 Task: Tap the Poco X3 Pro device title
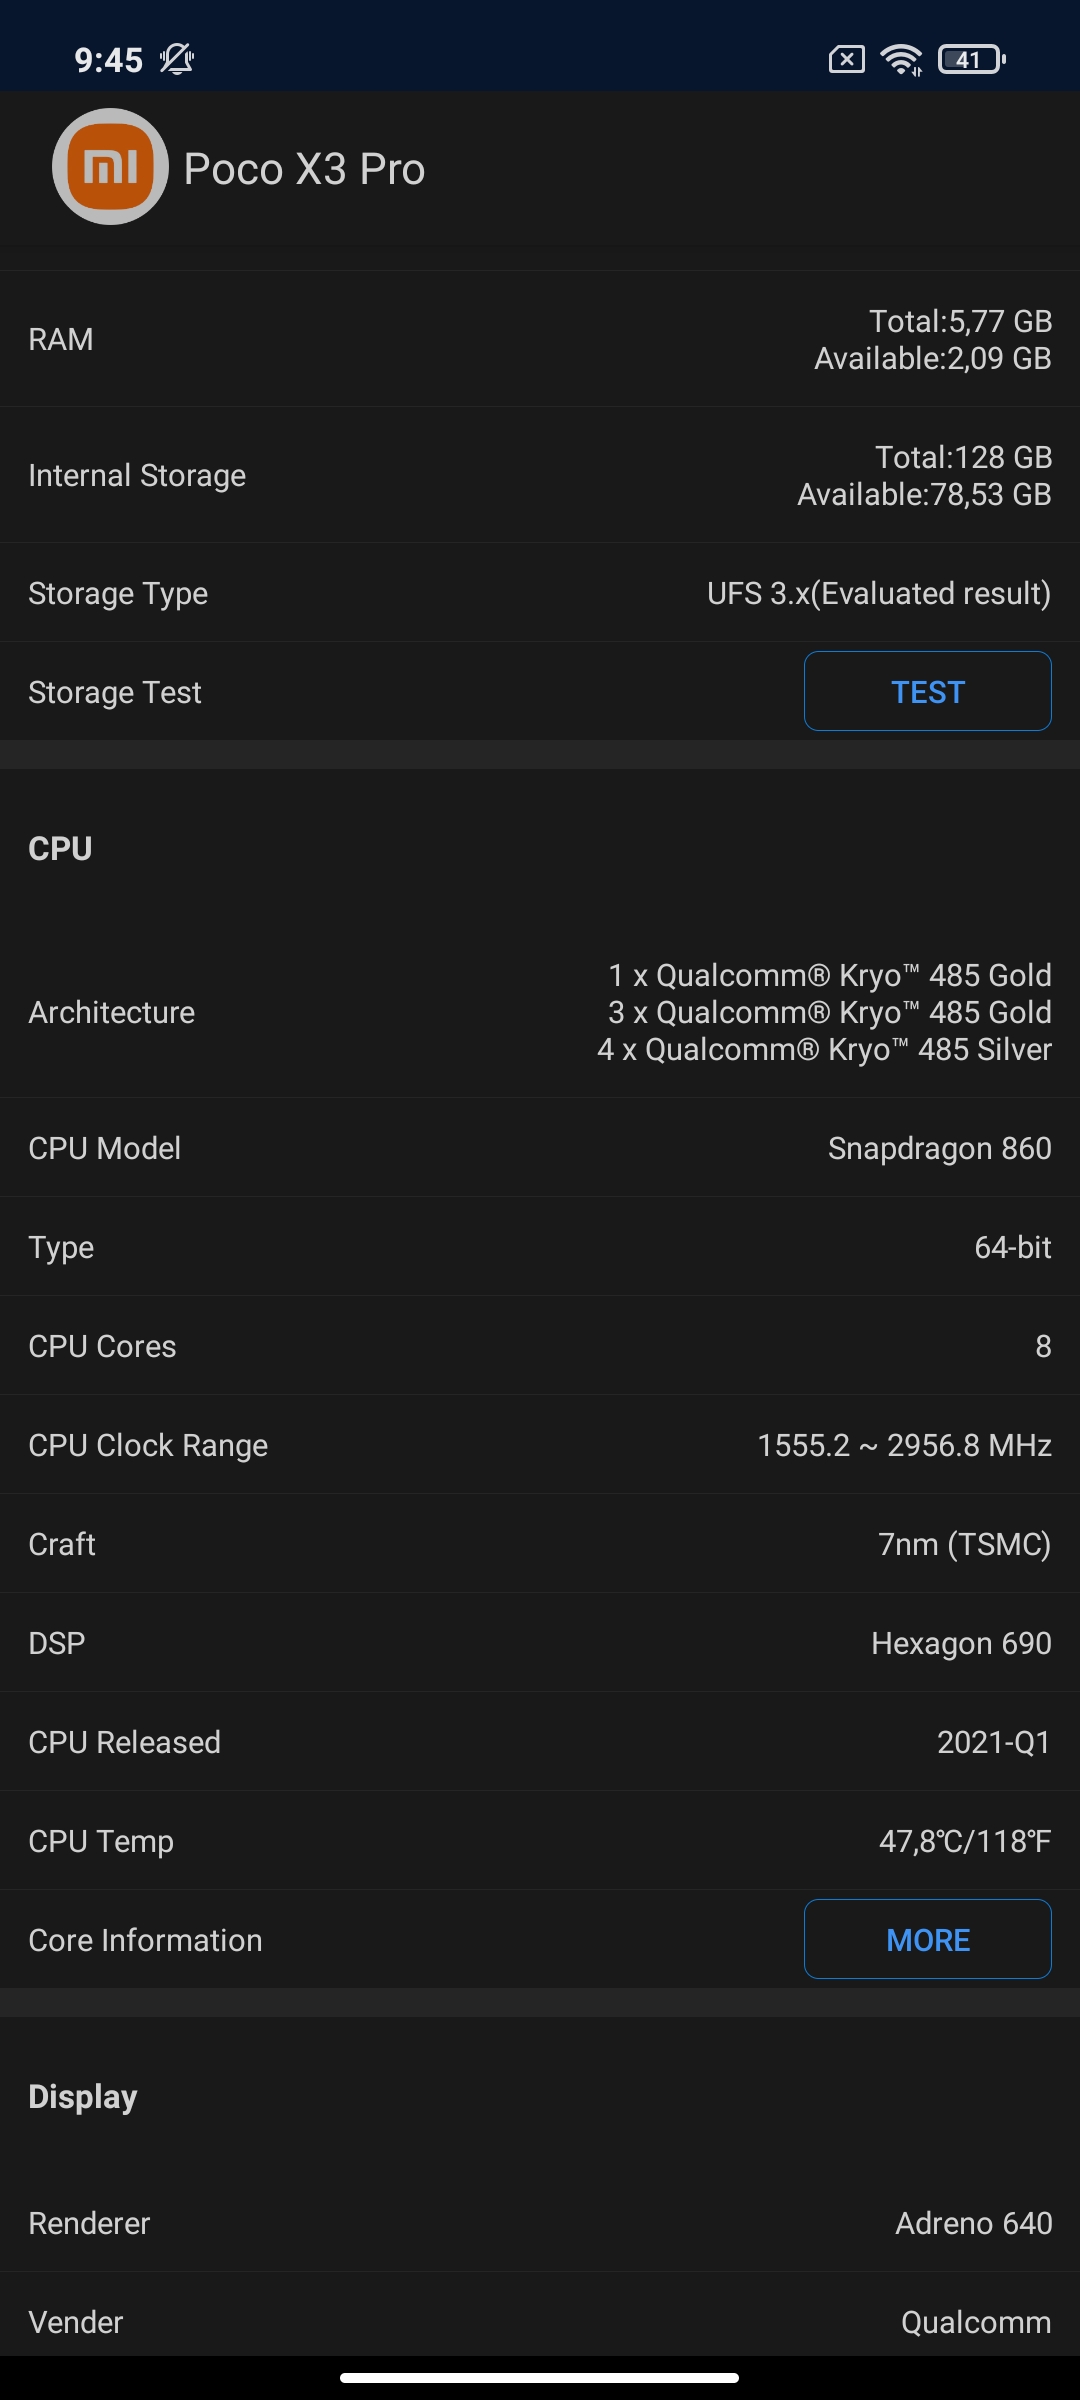click(x=304, y=169)
